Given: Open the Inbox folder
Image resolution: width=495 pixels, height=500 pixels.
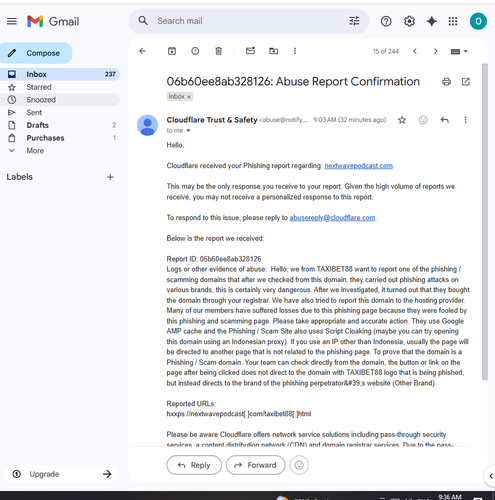Looking at the screenshot, I should pyautogui.click(x=60, y=74).
